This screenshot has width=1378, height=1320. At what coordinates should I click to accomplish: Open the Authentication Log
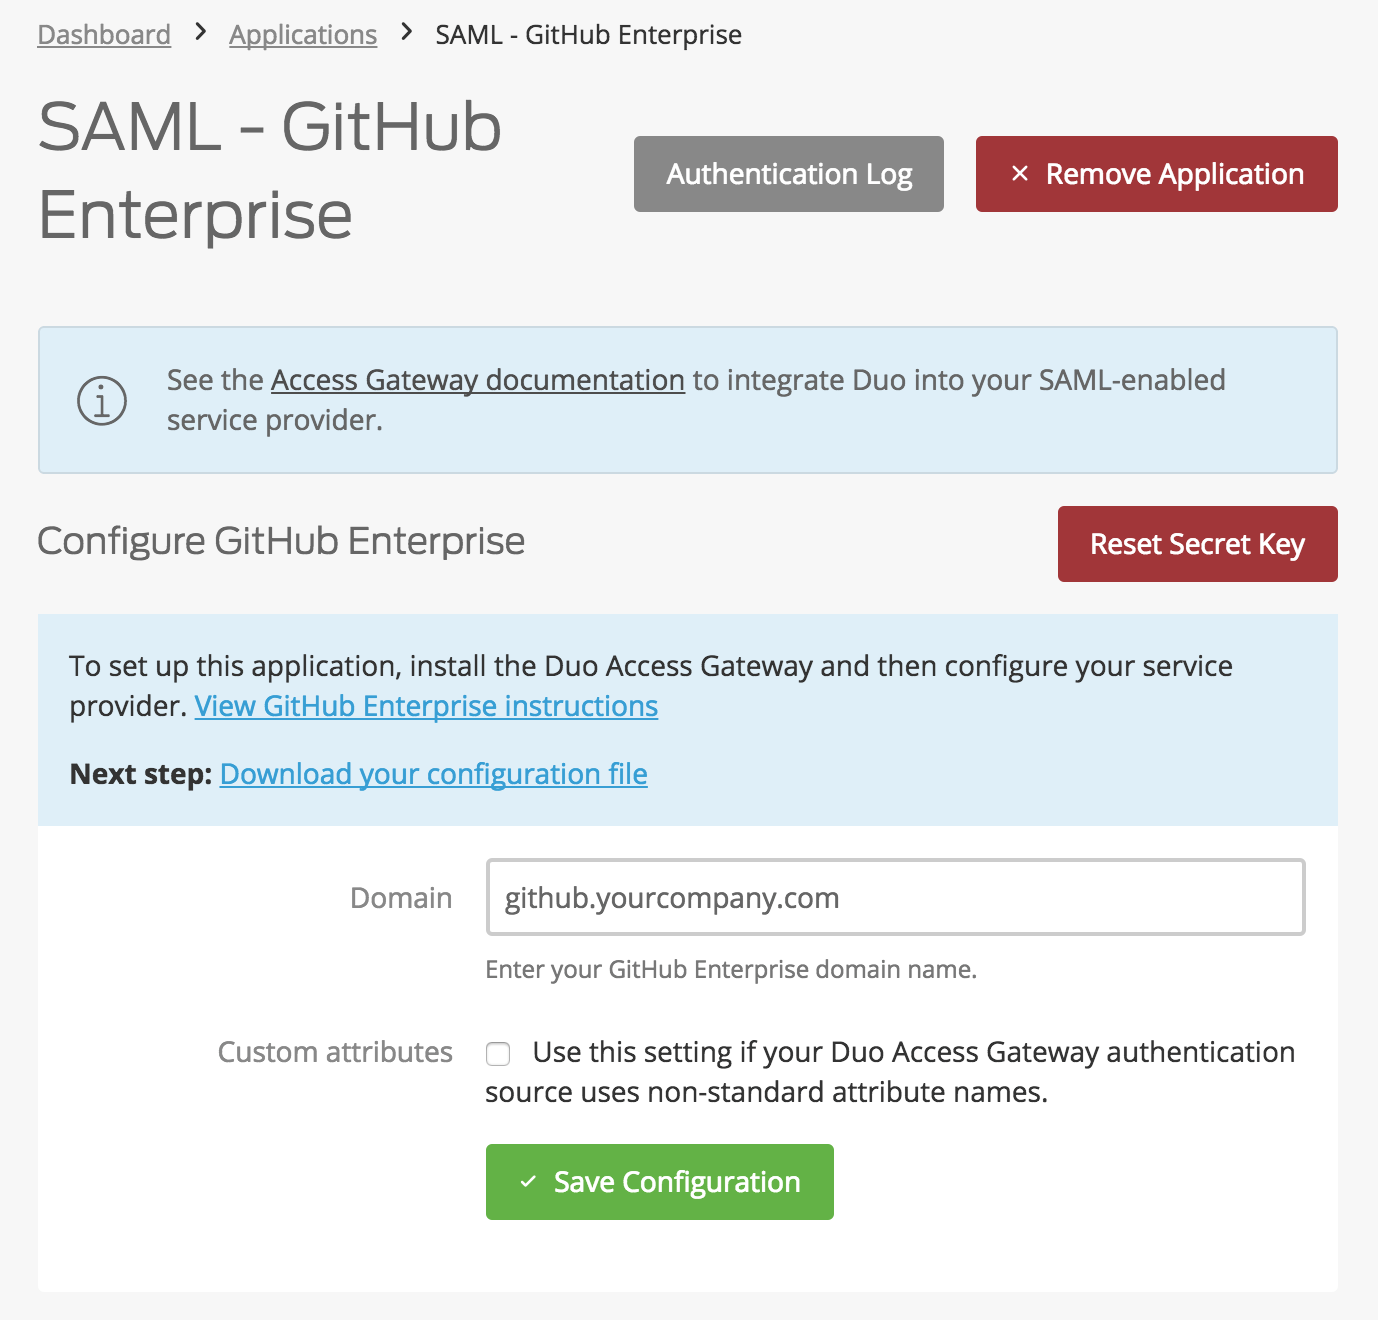788,174
